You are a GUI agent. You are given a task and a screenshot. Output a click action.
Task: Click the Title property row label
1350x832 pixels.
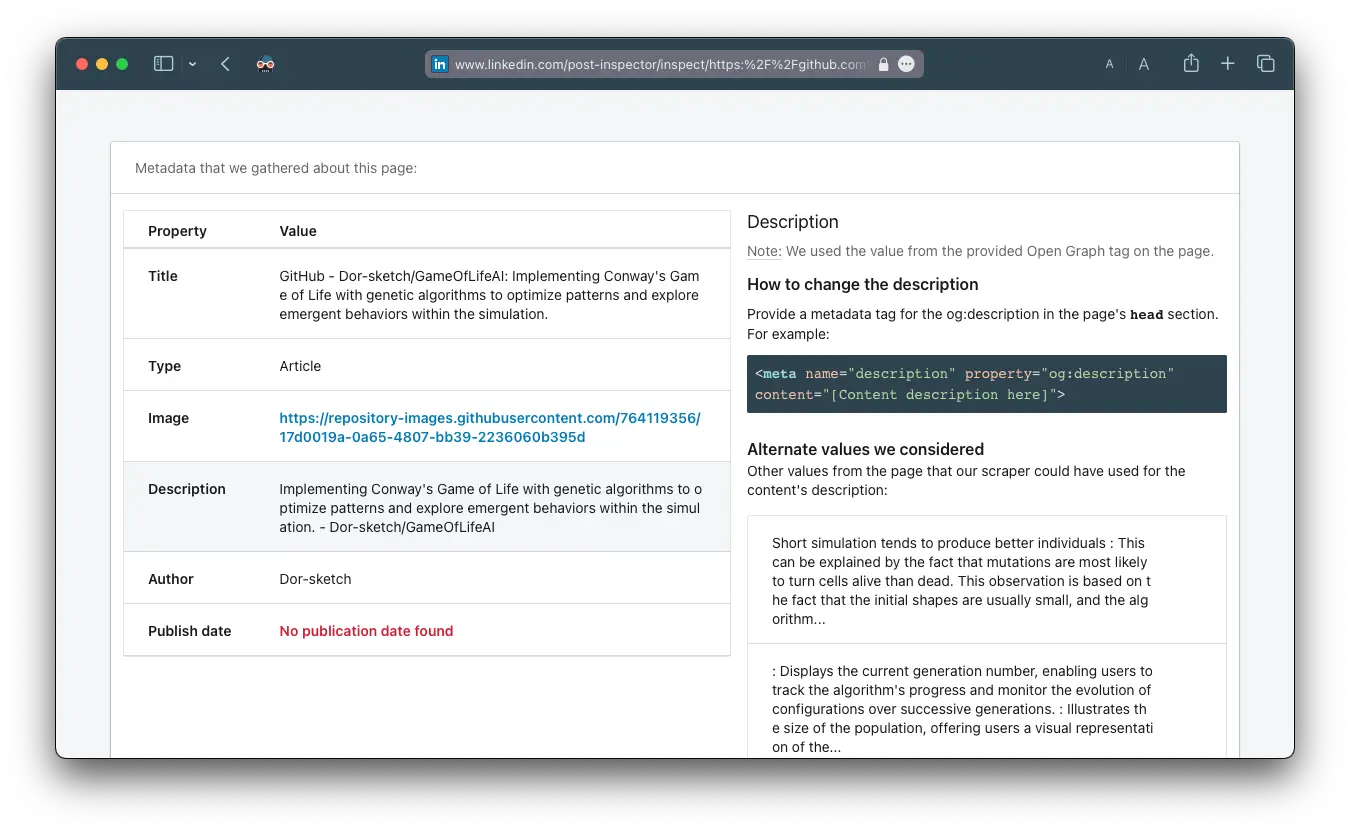(163, 276)
